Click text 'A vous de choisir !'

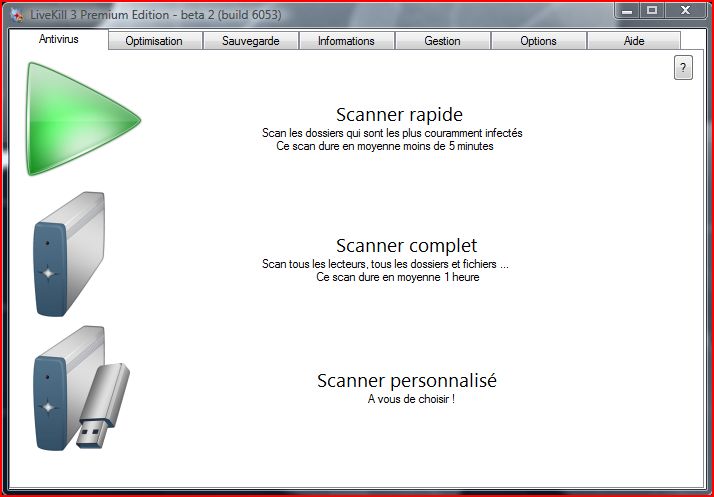pos(411,399)
